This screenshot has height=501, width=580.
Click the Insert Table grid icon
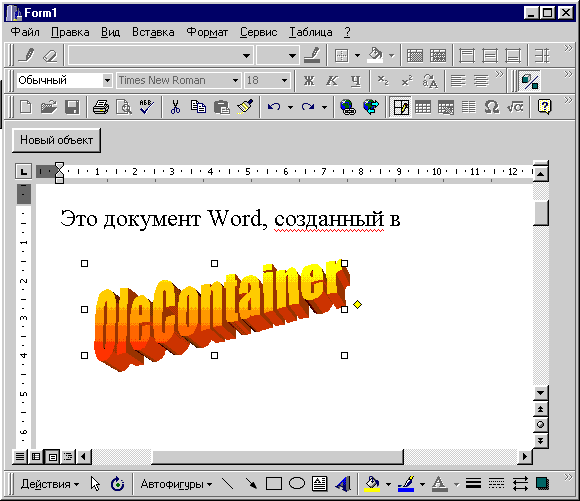point(423,107)
